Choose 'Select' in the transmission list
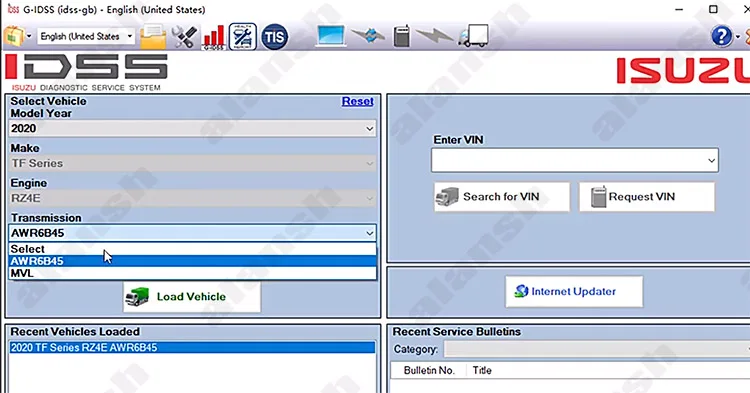Screen dimensions: 750x393 click(192, 249)
